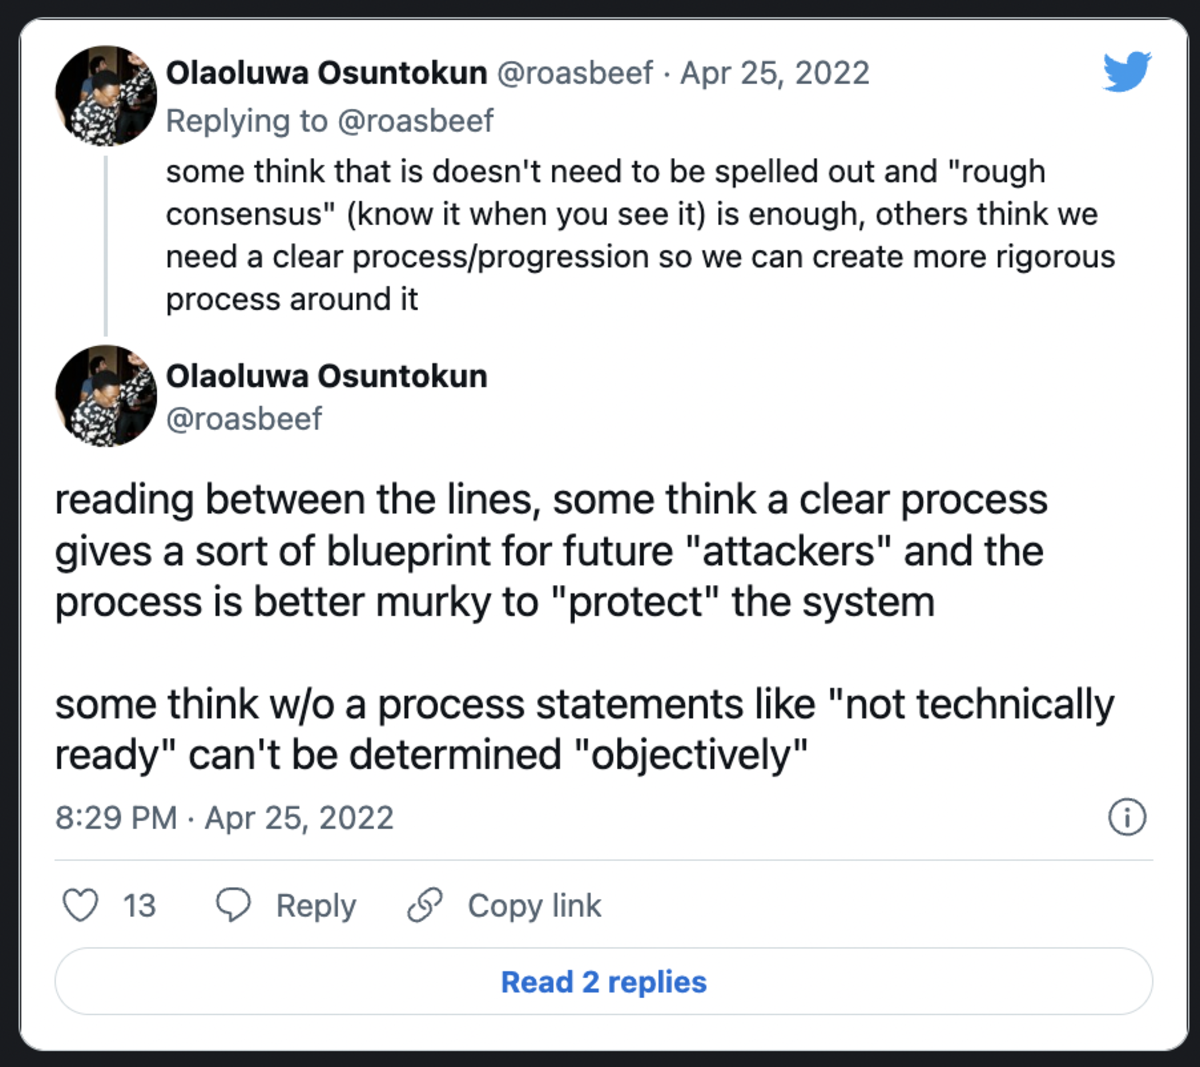Open the @roasbeef handle under main author
Image resolution: width=1200 pixels, height=1067 pixels.
(244, 418)
